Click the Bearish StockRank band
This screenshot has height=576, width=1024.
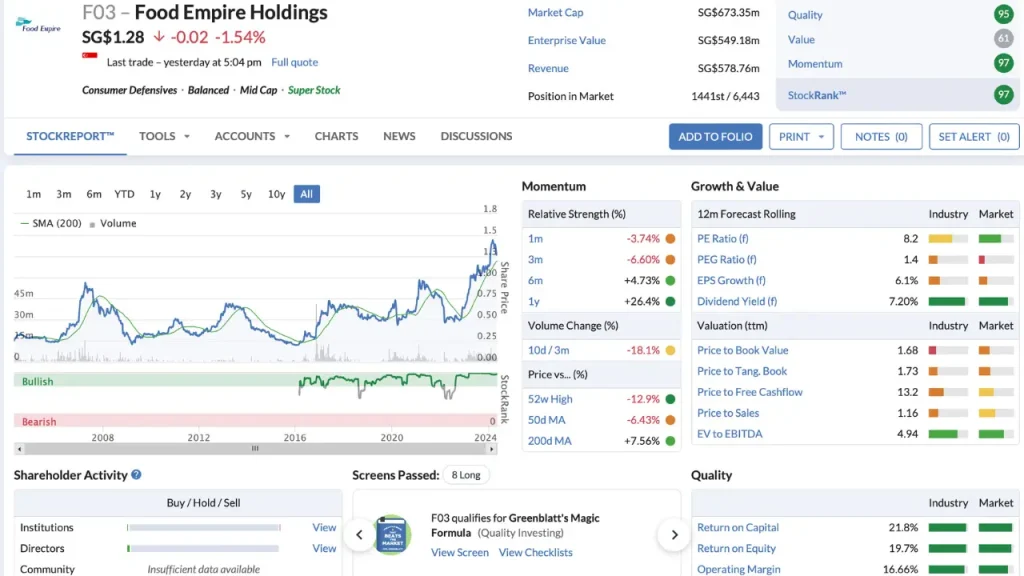(255, 422)
